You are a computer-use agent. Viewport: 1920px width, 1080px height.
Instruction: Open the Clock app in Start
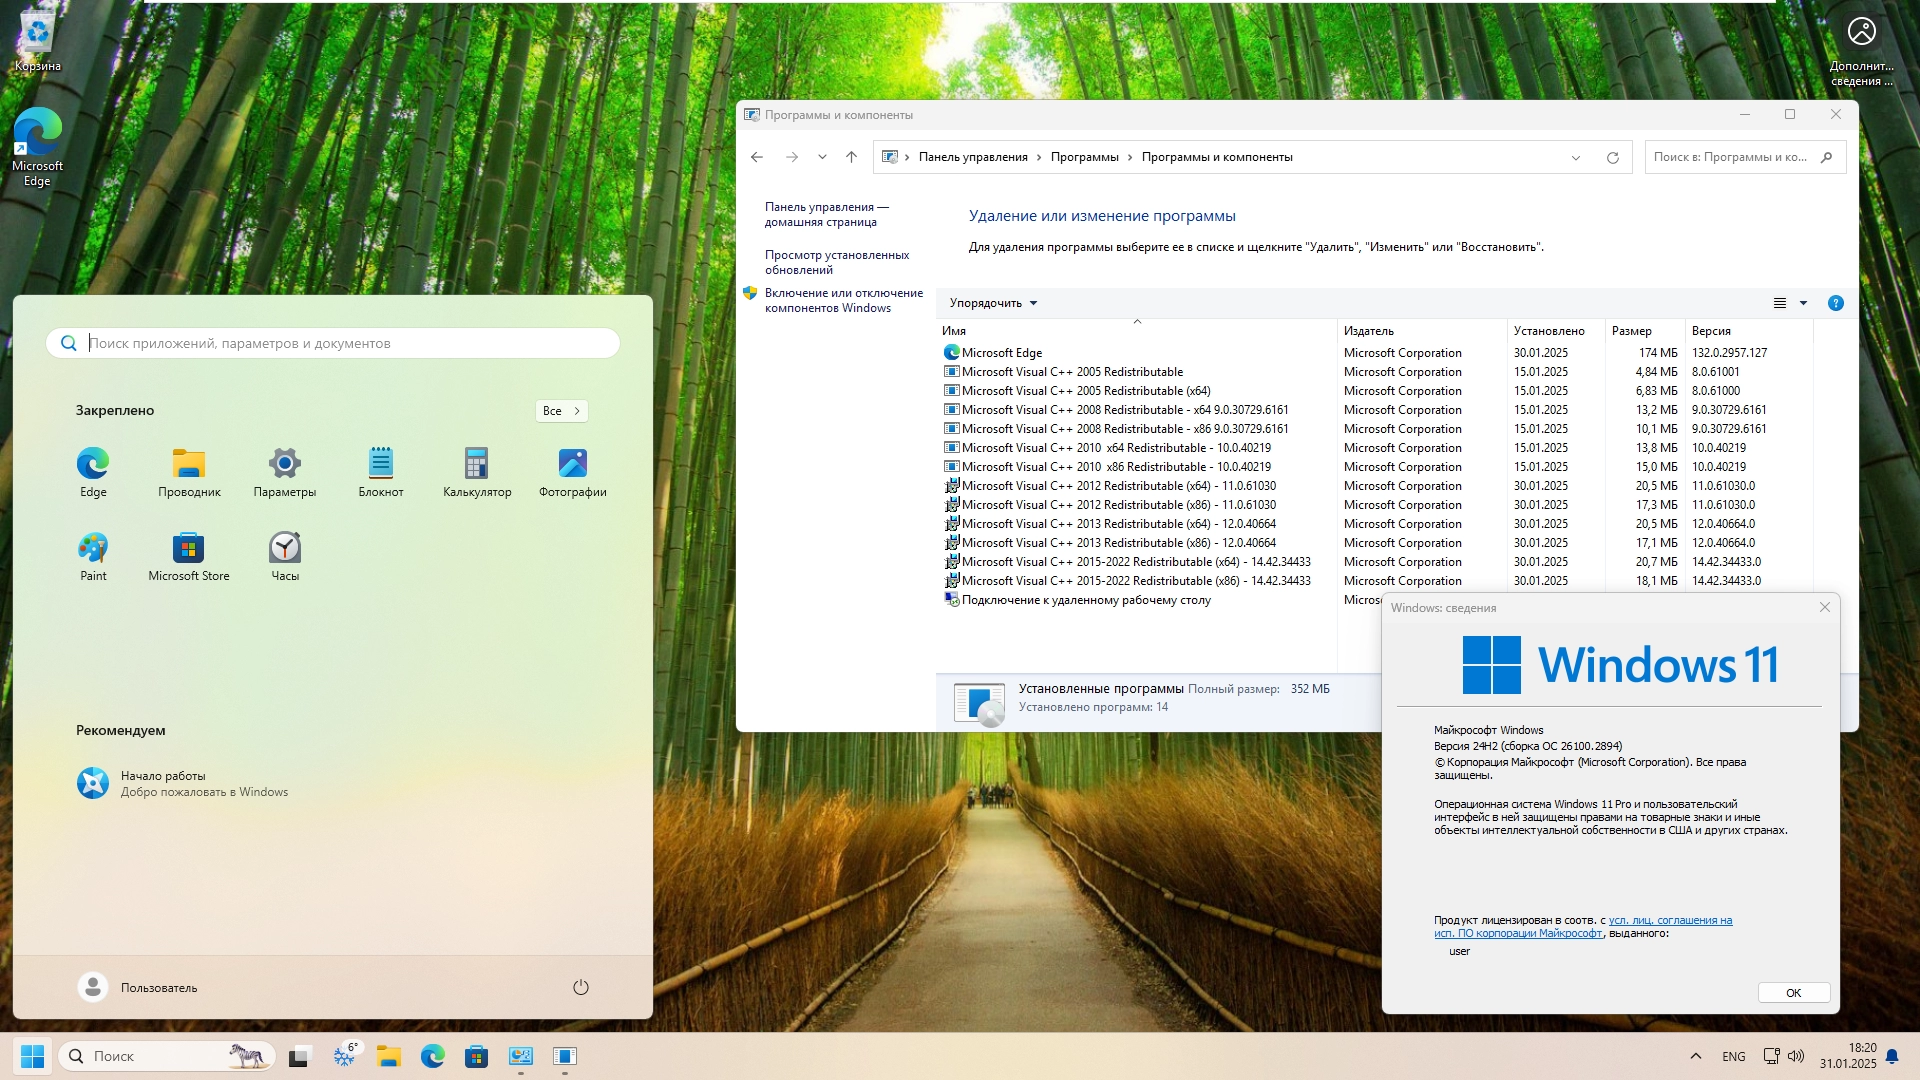(x=285, y=555)
